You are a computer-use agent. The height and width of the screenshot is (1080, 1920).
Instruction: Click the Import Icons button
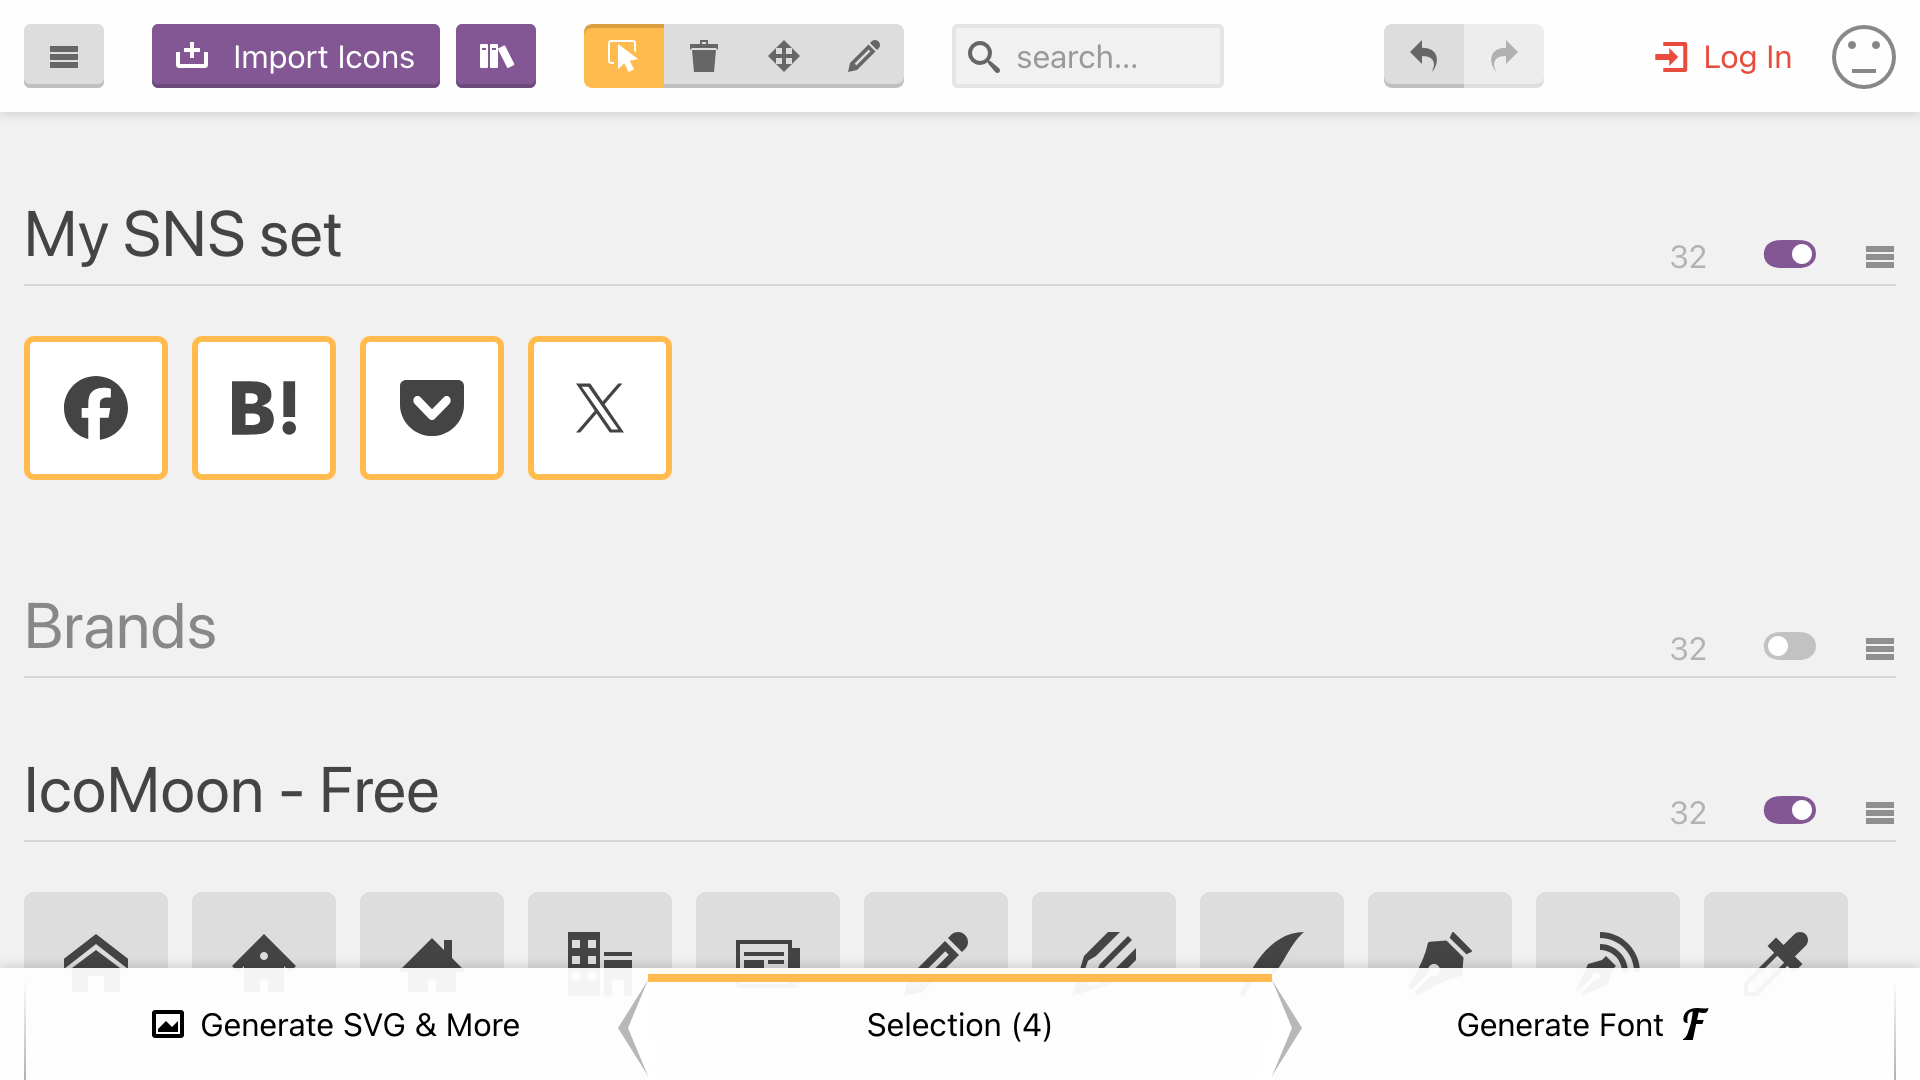(x=296, y=56)
